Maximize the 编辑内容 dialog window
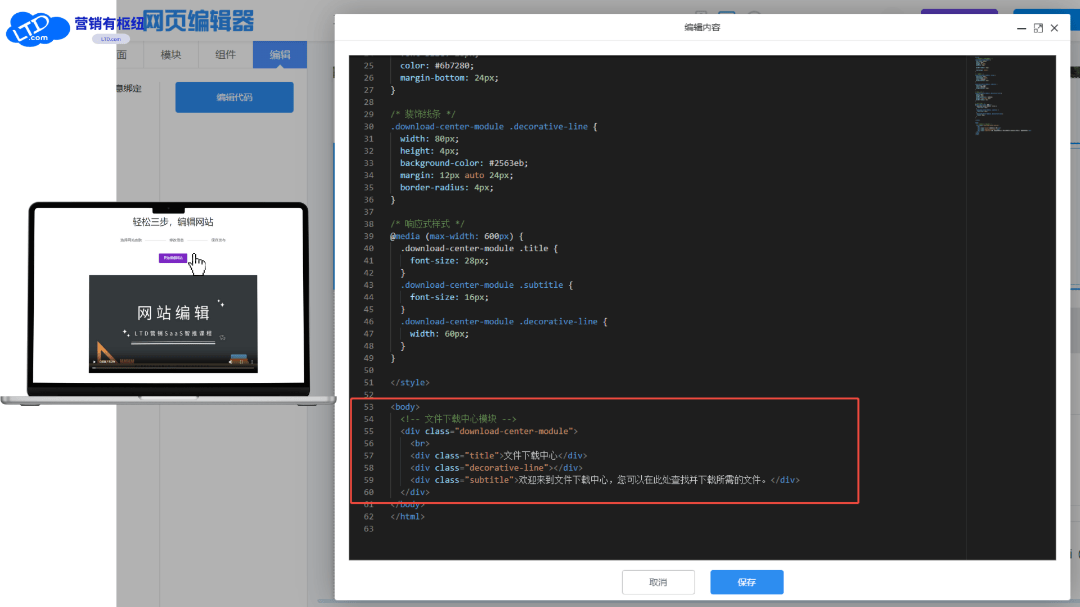The width and height of the screenshot is (1080, 607). point(1038,28)
